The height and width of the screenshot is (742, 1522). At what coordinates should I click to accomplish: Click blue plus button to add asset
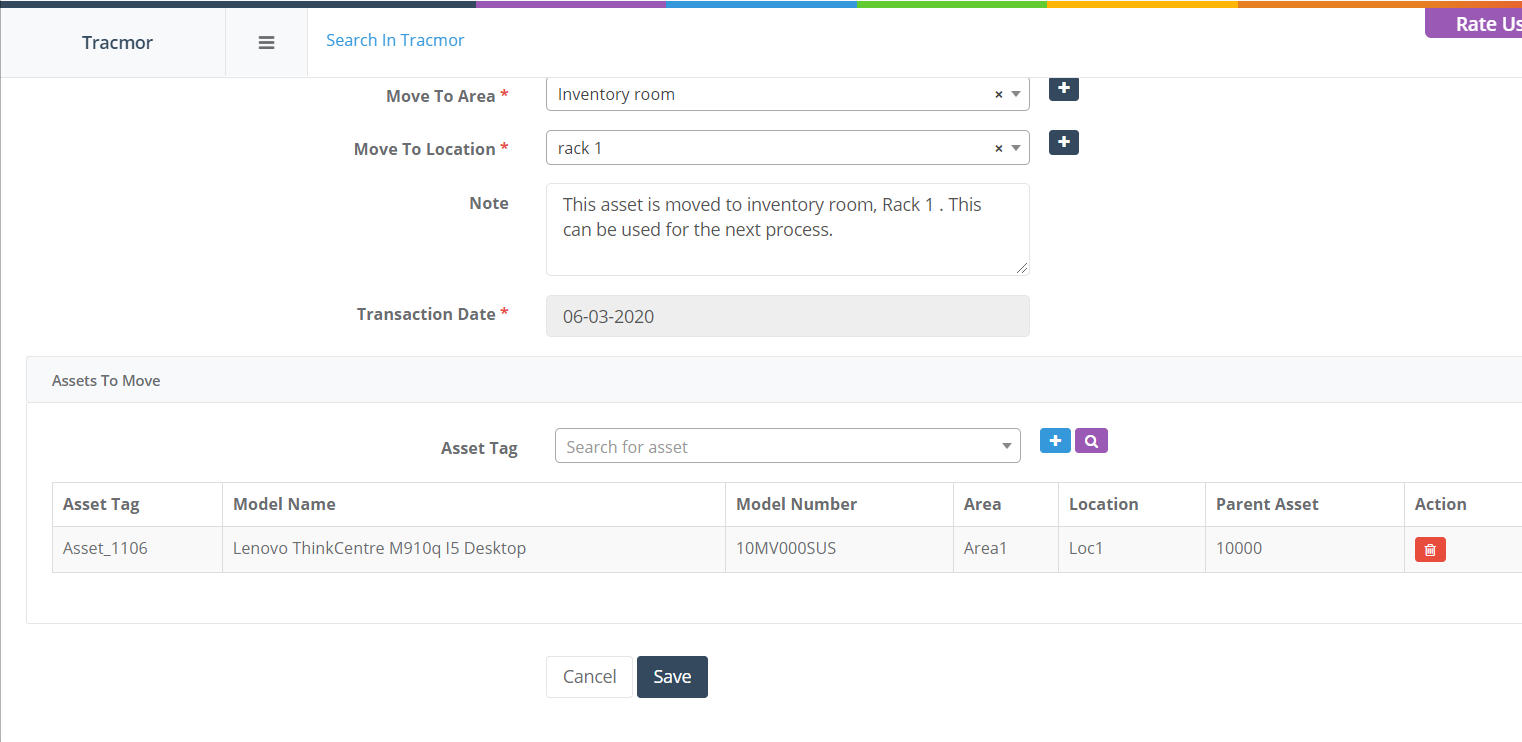[x=1055, y=441]
